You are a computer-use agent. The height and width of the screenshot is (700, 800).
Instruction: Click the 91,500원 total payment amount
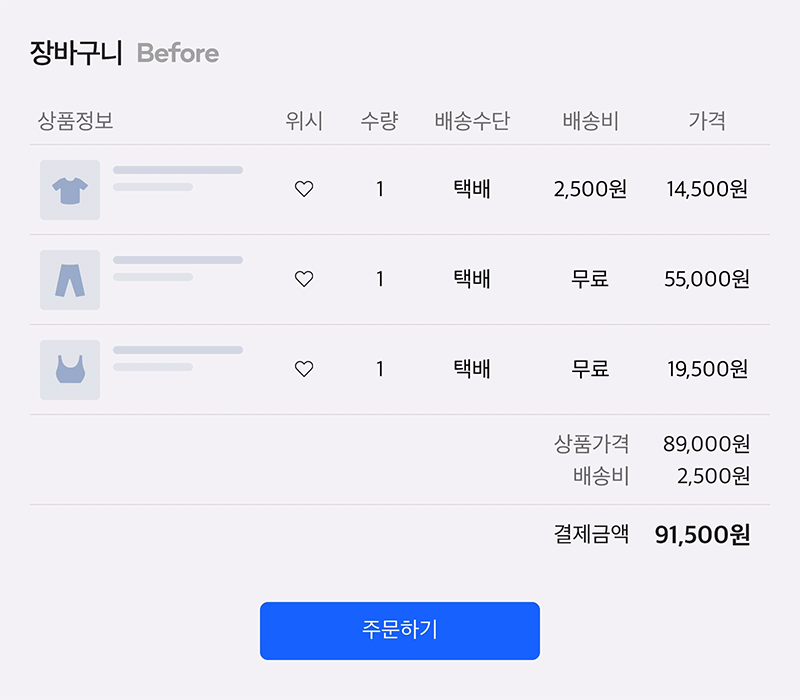click(x=702, y=535)
